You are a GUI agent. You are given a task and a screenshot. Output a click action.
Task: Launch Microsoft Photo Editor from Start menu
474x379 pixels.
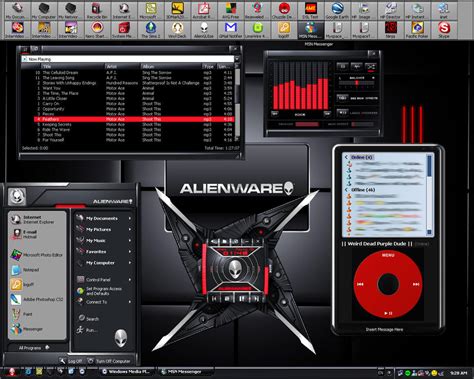click(37, 255)
